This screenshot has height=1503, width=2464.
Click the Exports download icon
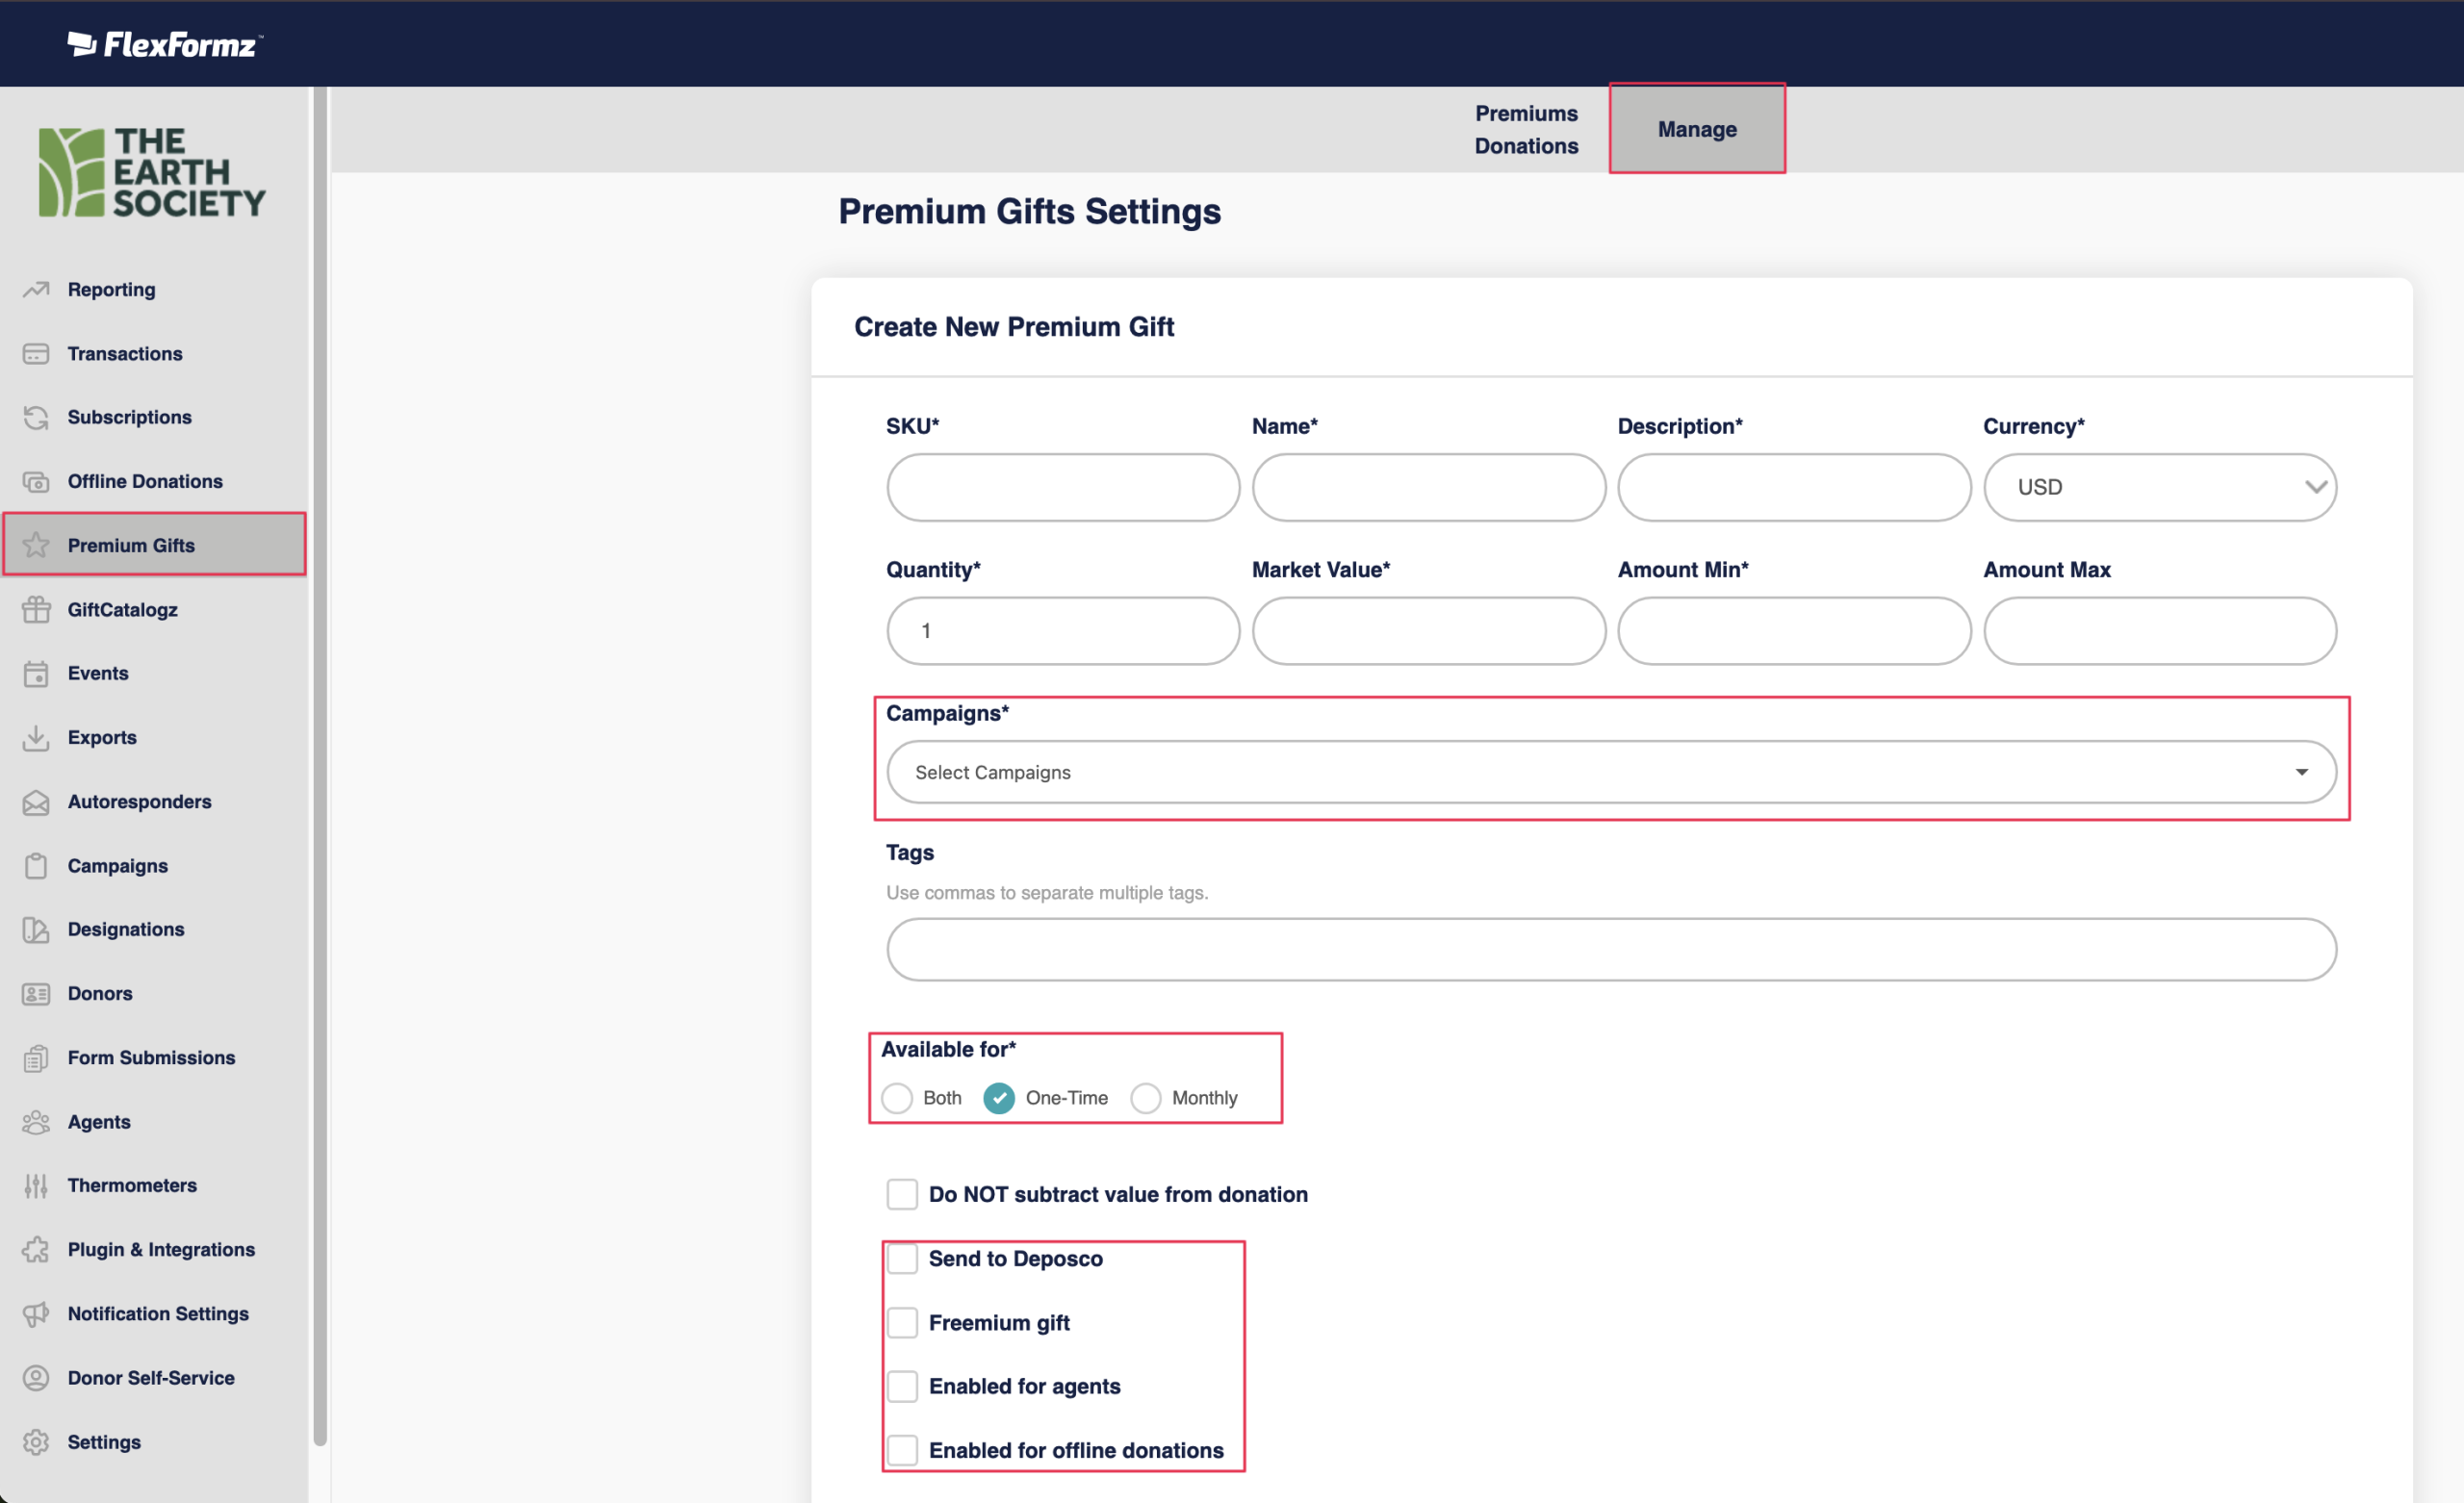(36, 738)
